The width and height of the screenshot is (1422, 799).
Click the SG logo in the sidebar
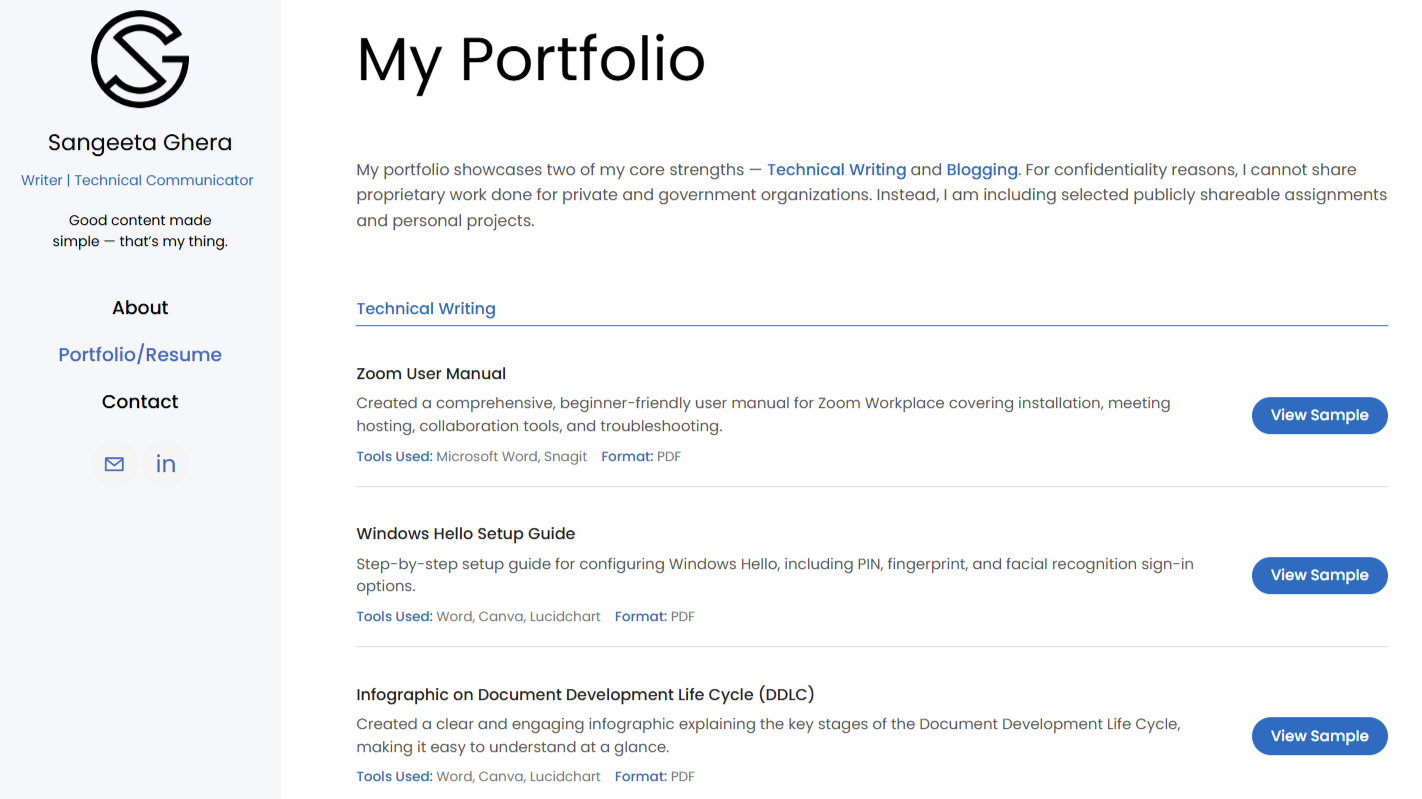click(x=140, y=59)
